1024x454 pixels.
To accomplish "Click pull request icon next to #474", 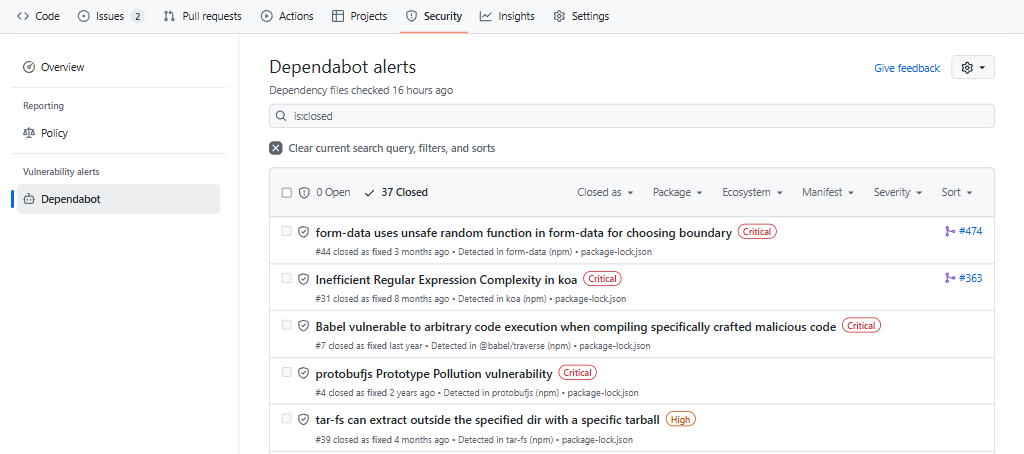I will [949, 232].
